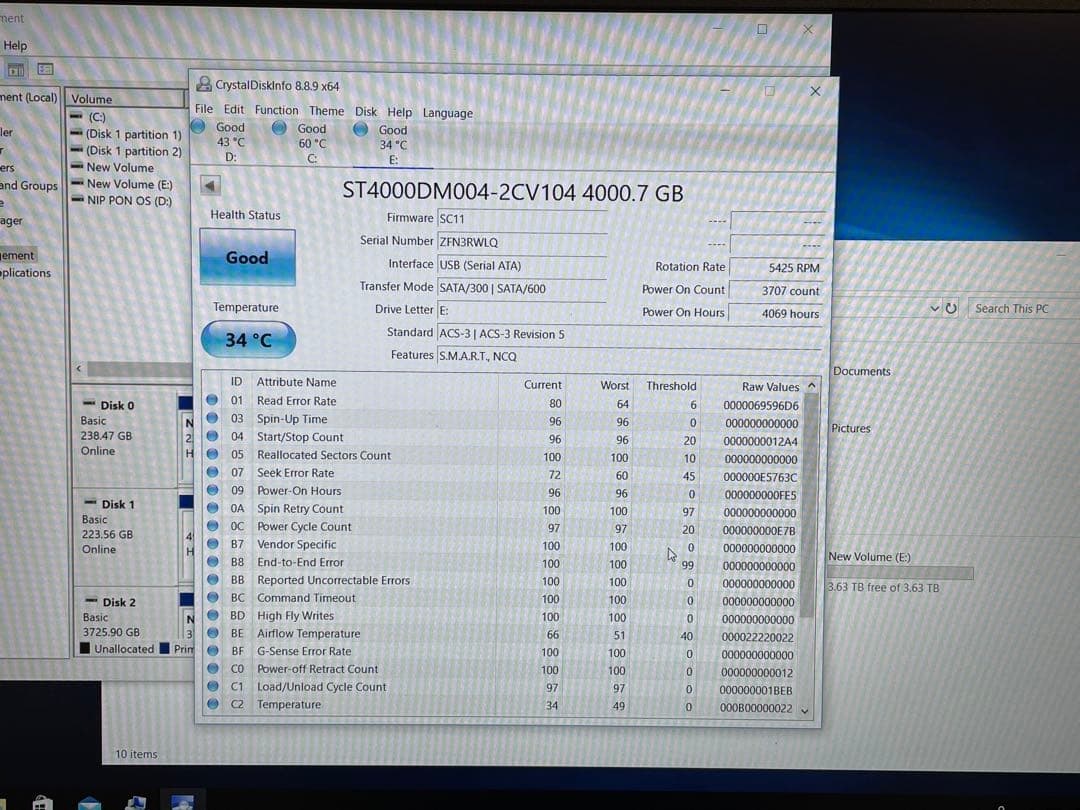Image resolution: width=1080 pixels, height=810 pixels.
Task: Click the Airflow Temperature status circle
Action: tap(212, 632)
